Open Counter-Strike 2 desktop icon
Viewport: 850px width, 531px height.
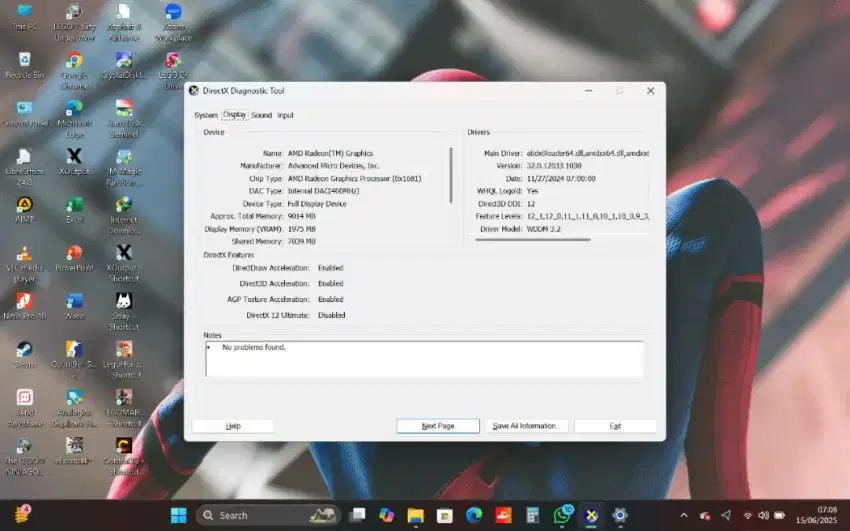point(74,360)
